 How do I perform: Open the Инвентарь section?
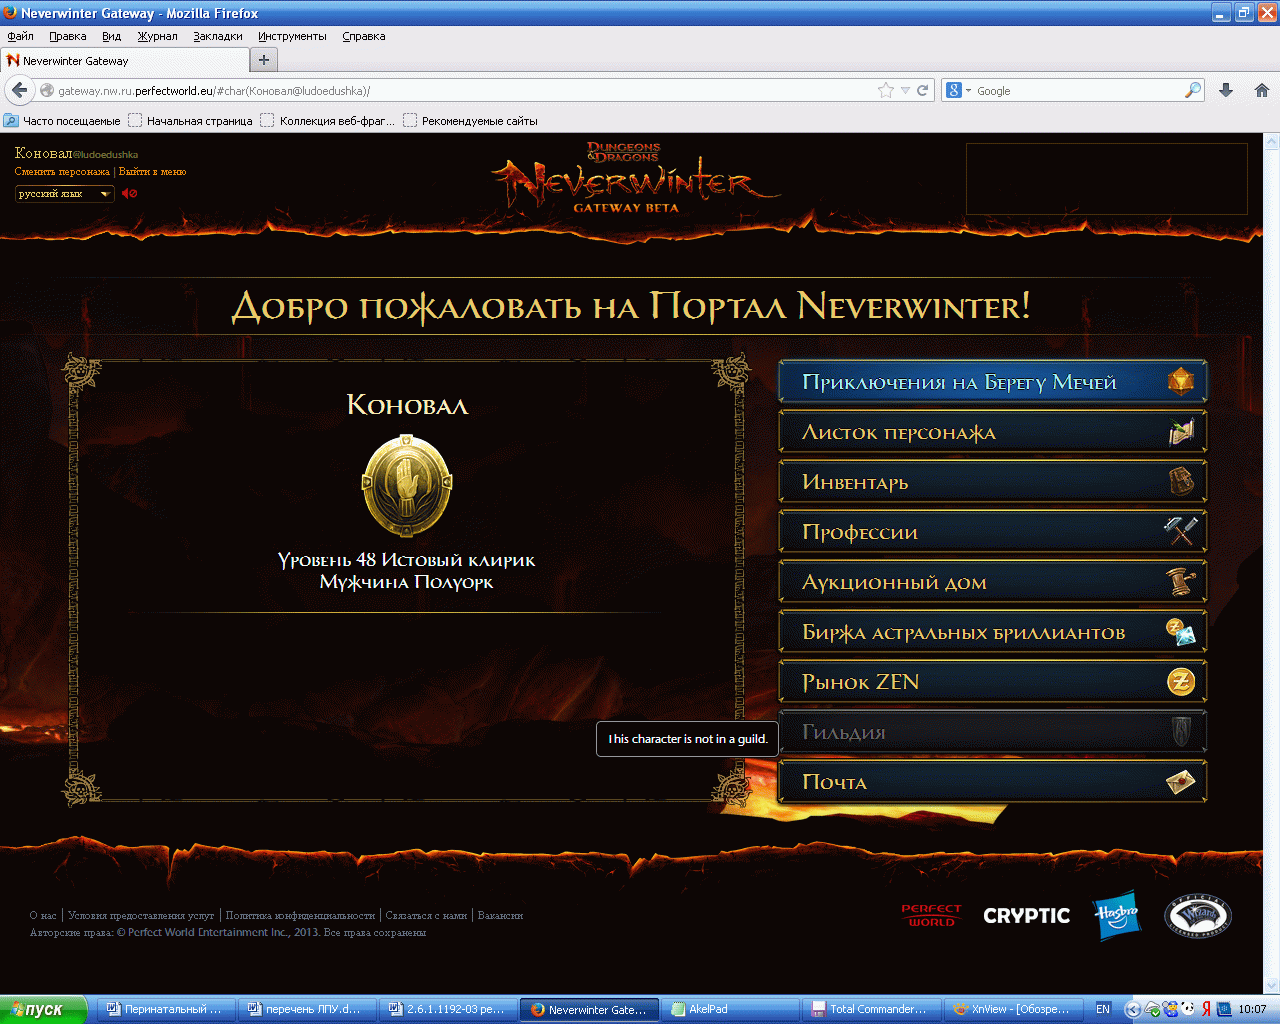(x=993, y=482)
